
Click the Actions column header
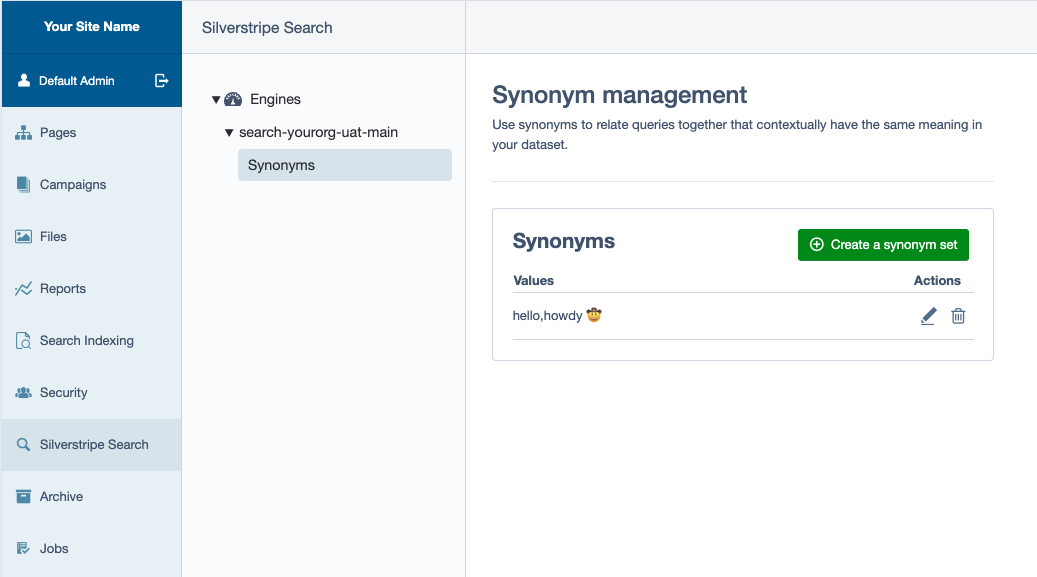(x=937, y=281)
